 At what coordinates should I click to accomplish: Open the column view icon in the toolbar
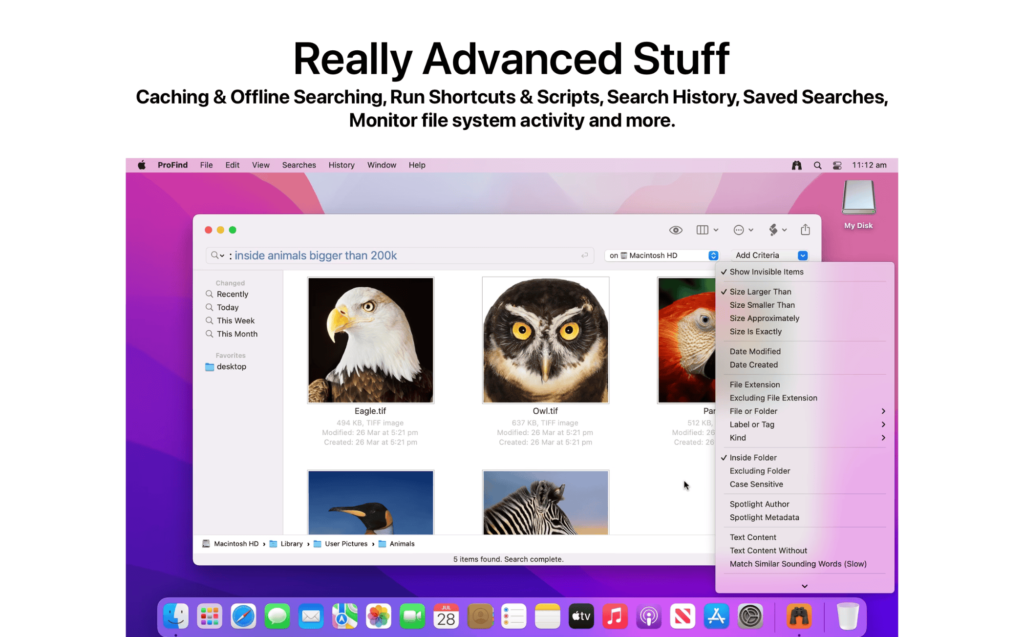703,230
